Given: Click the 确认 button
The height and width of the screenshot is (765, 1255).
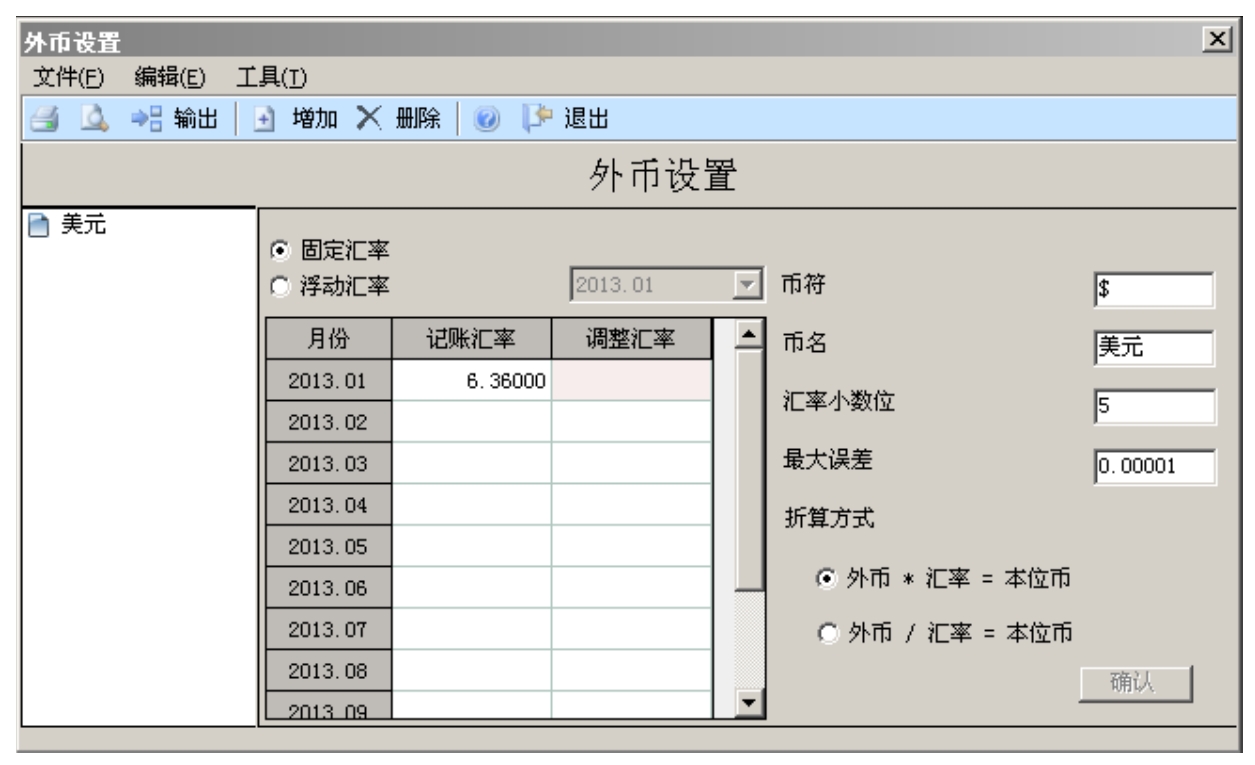Looking at the screenshot, I should [x=1137, y=683].
